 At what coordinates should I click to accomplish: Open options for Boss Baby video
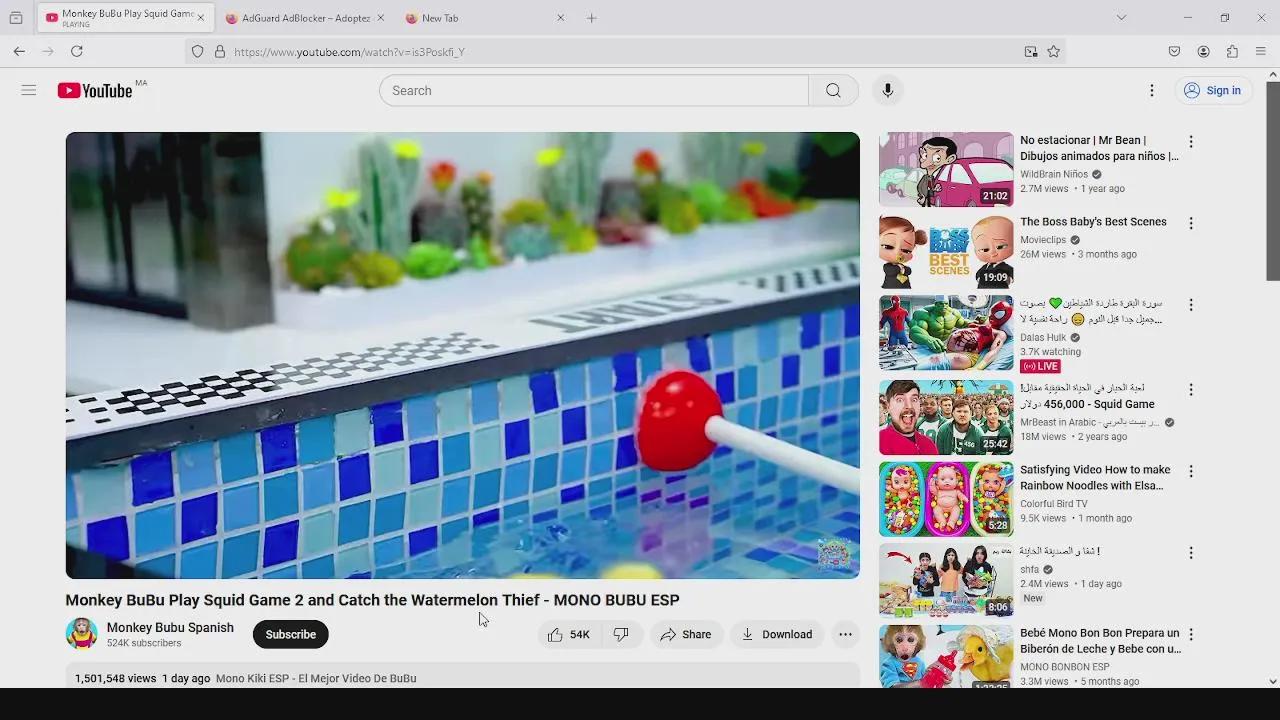coord(1191,223)
